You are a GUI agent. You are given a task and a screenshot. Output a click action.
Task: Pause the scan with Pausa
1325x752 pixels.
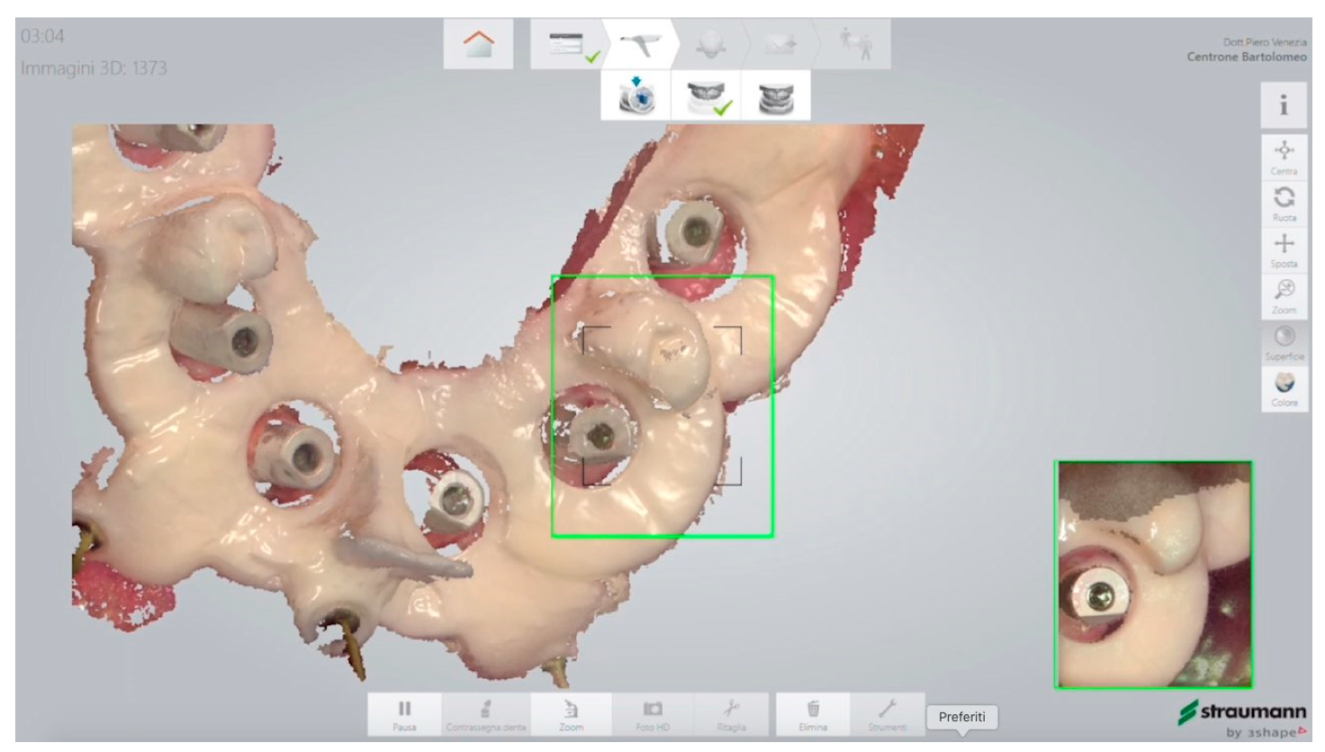(406, 714)
